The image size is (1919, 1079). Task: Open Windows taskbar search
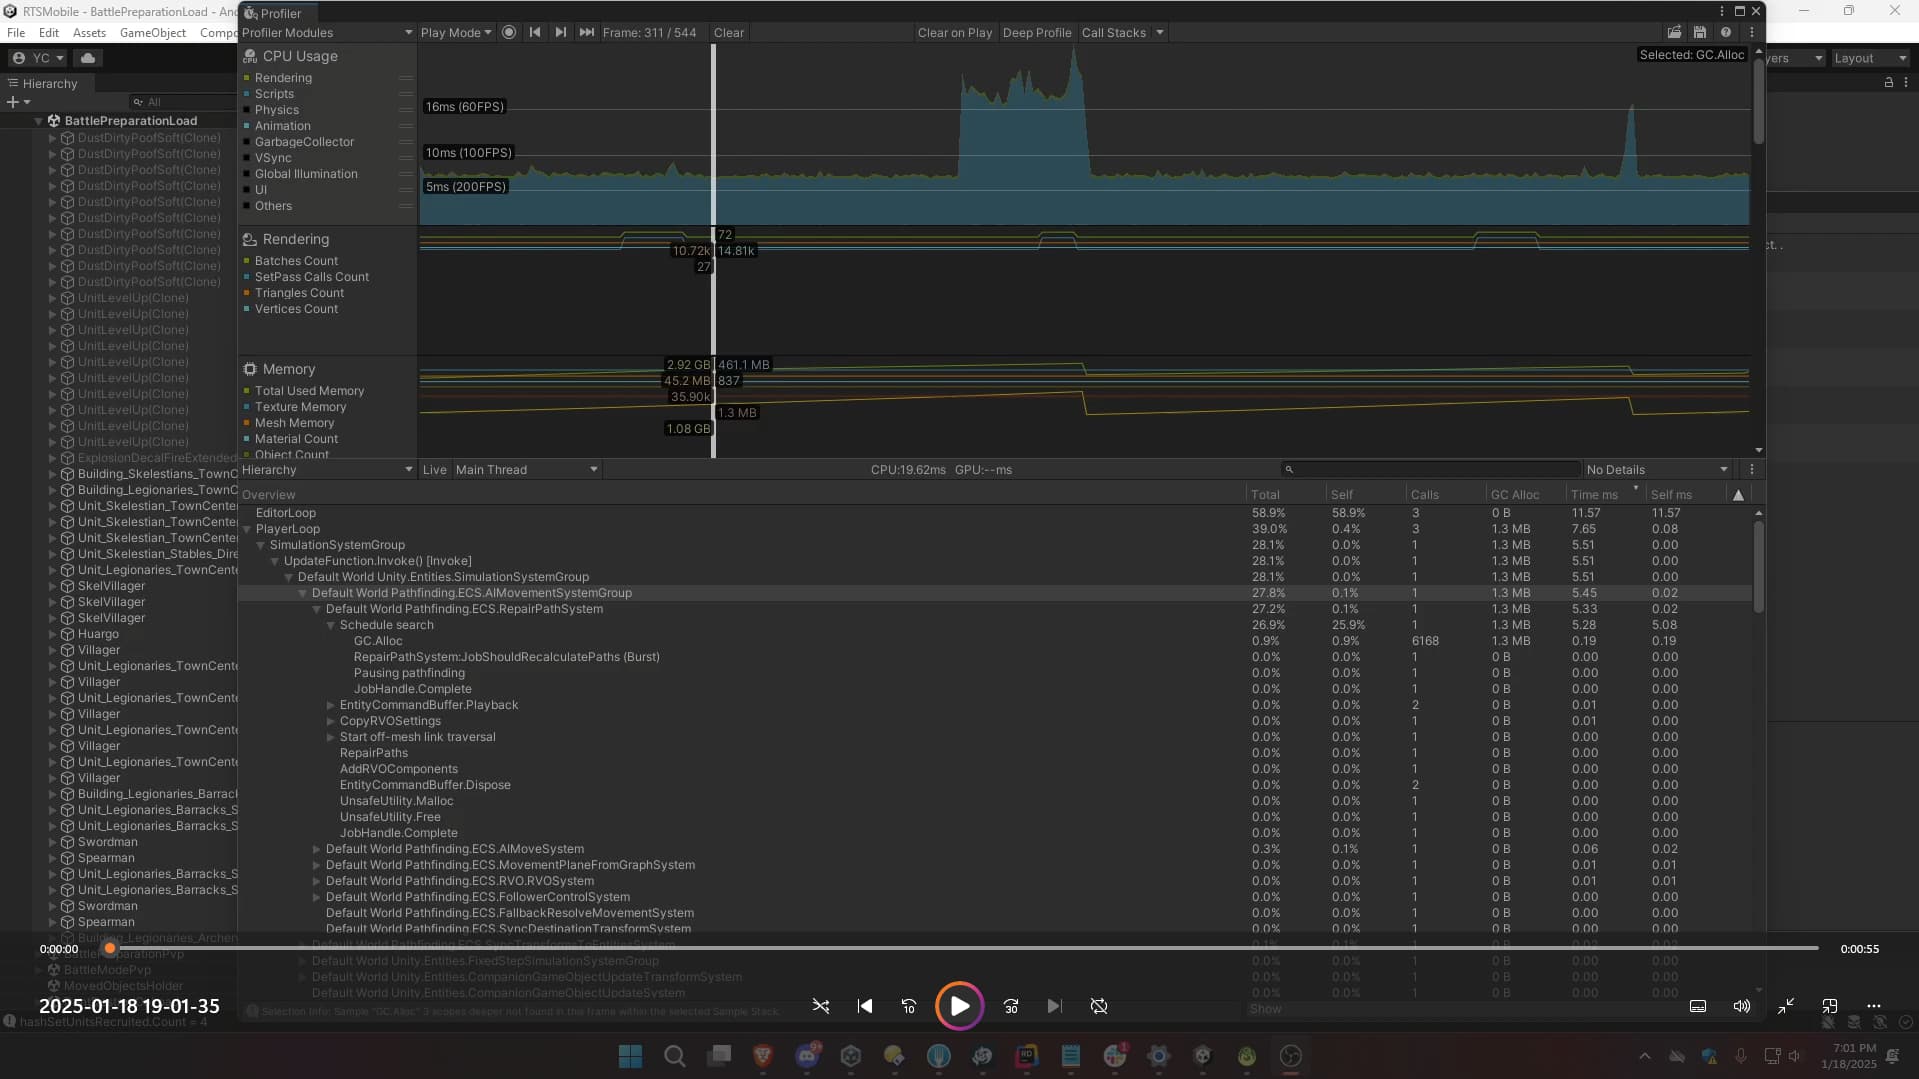click(x=675, y=1056)
